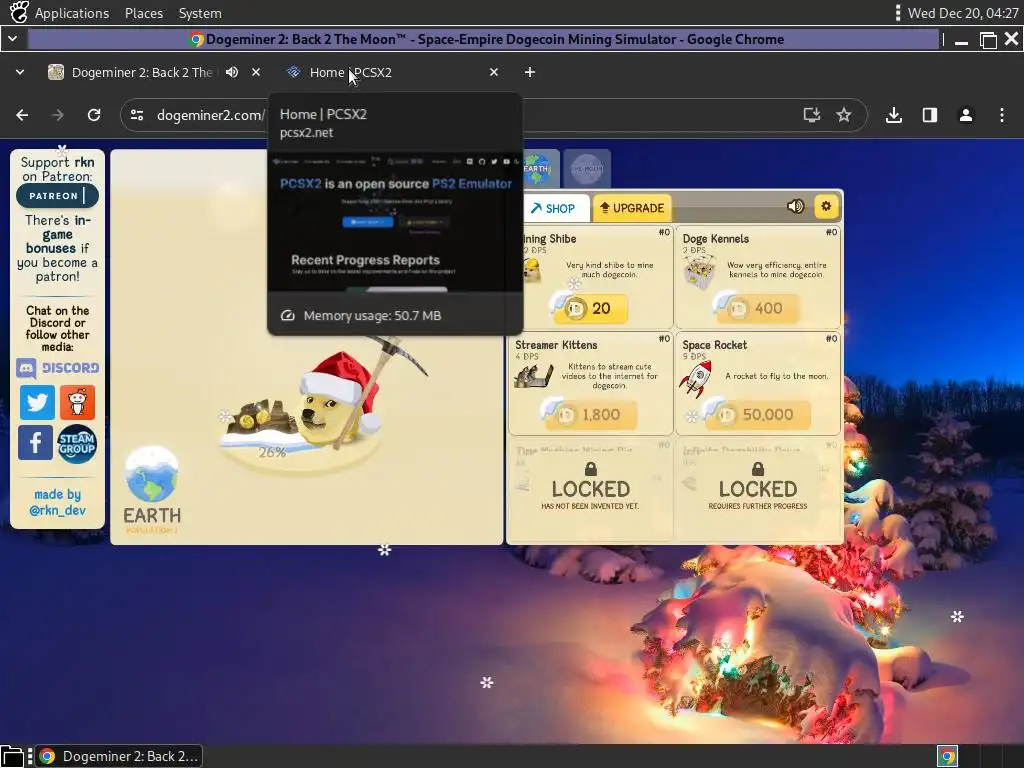Viewport: 1024px width, 768px height.
Task: Open the System menu
Action: 200,13
